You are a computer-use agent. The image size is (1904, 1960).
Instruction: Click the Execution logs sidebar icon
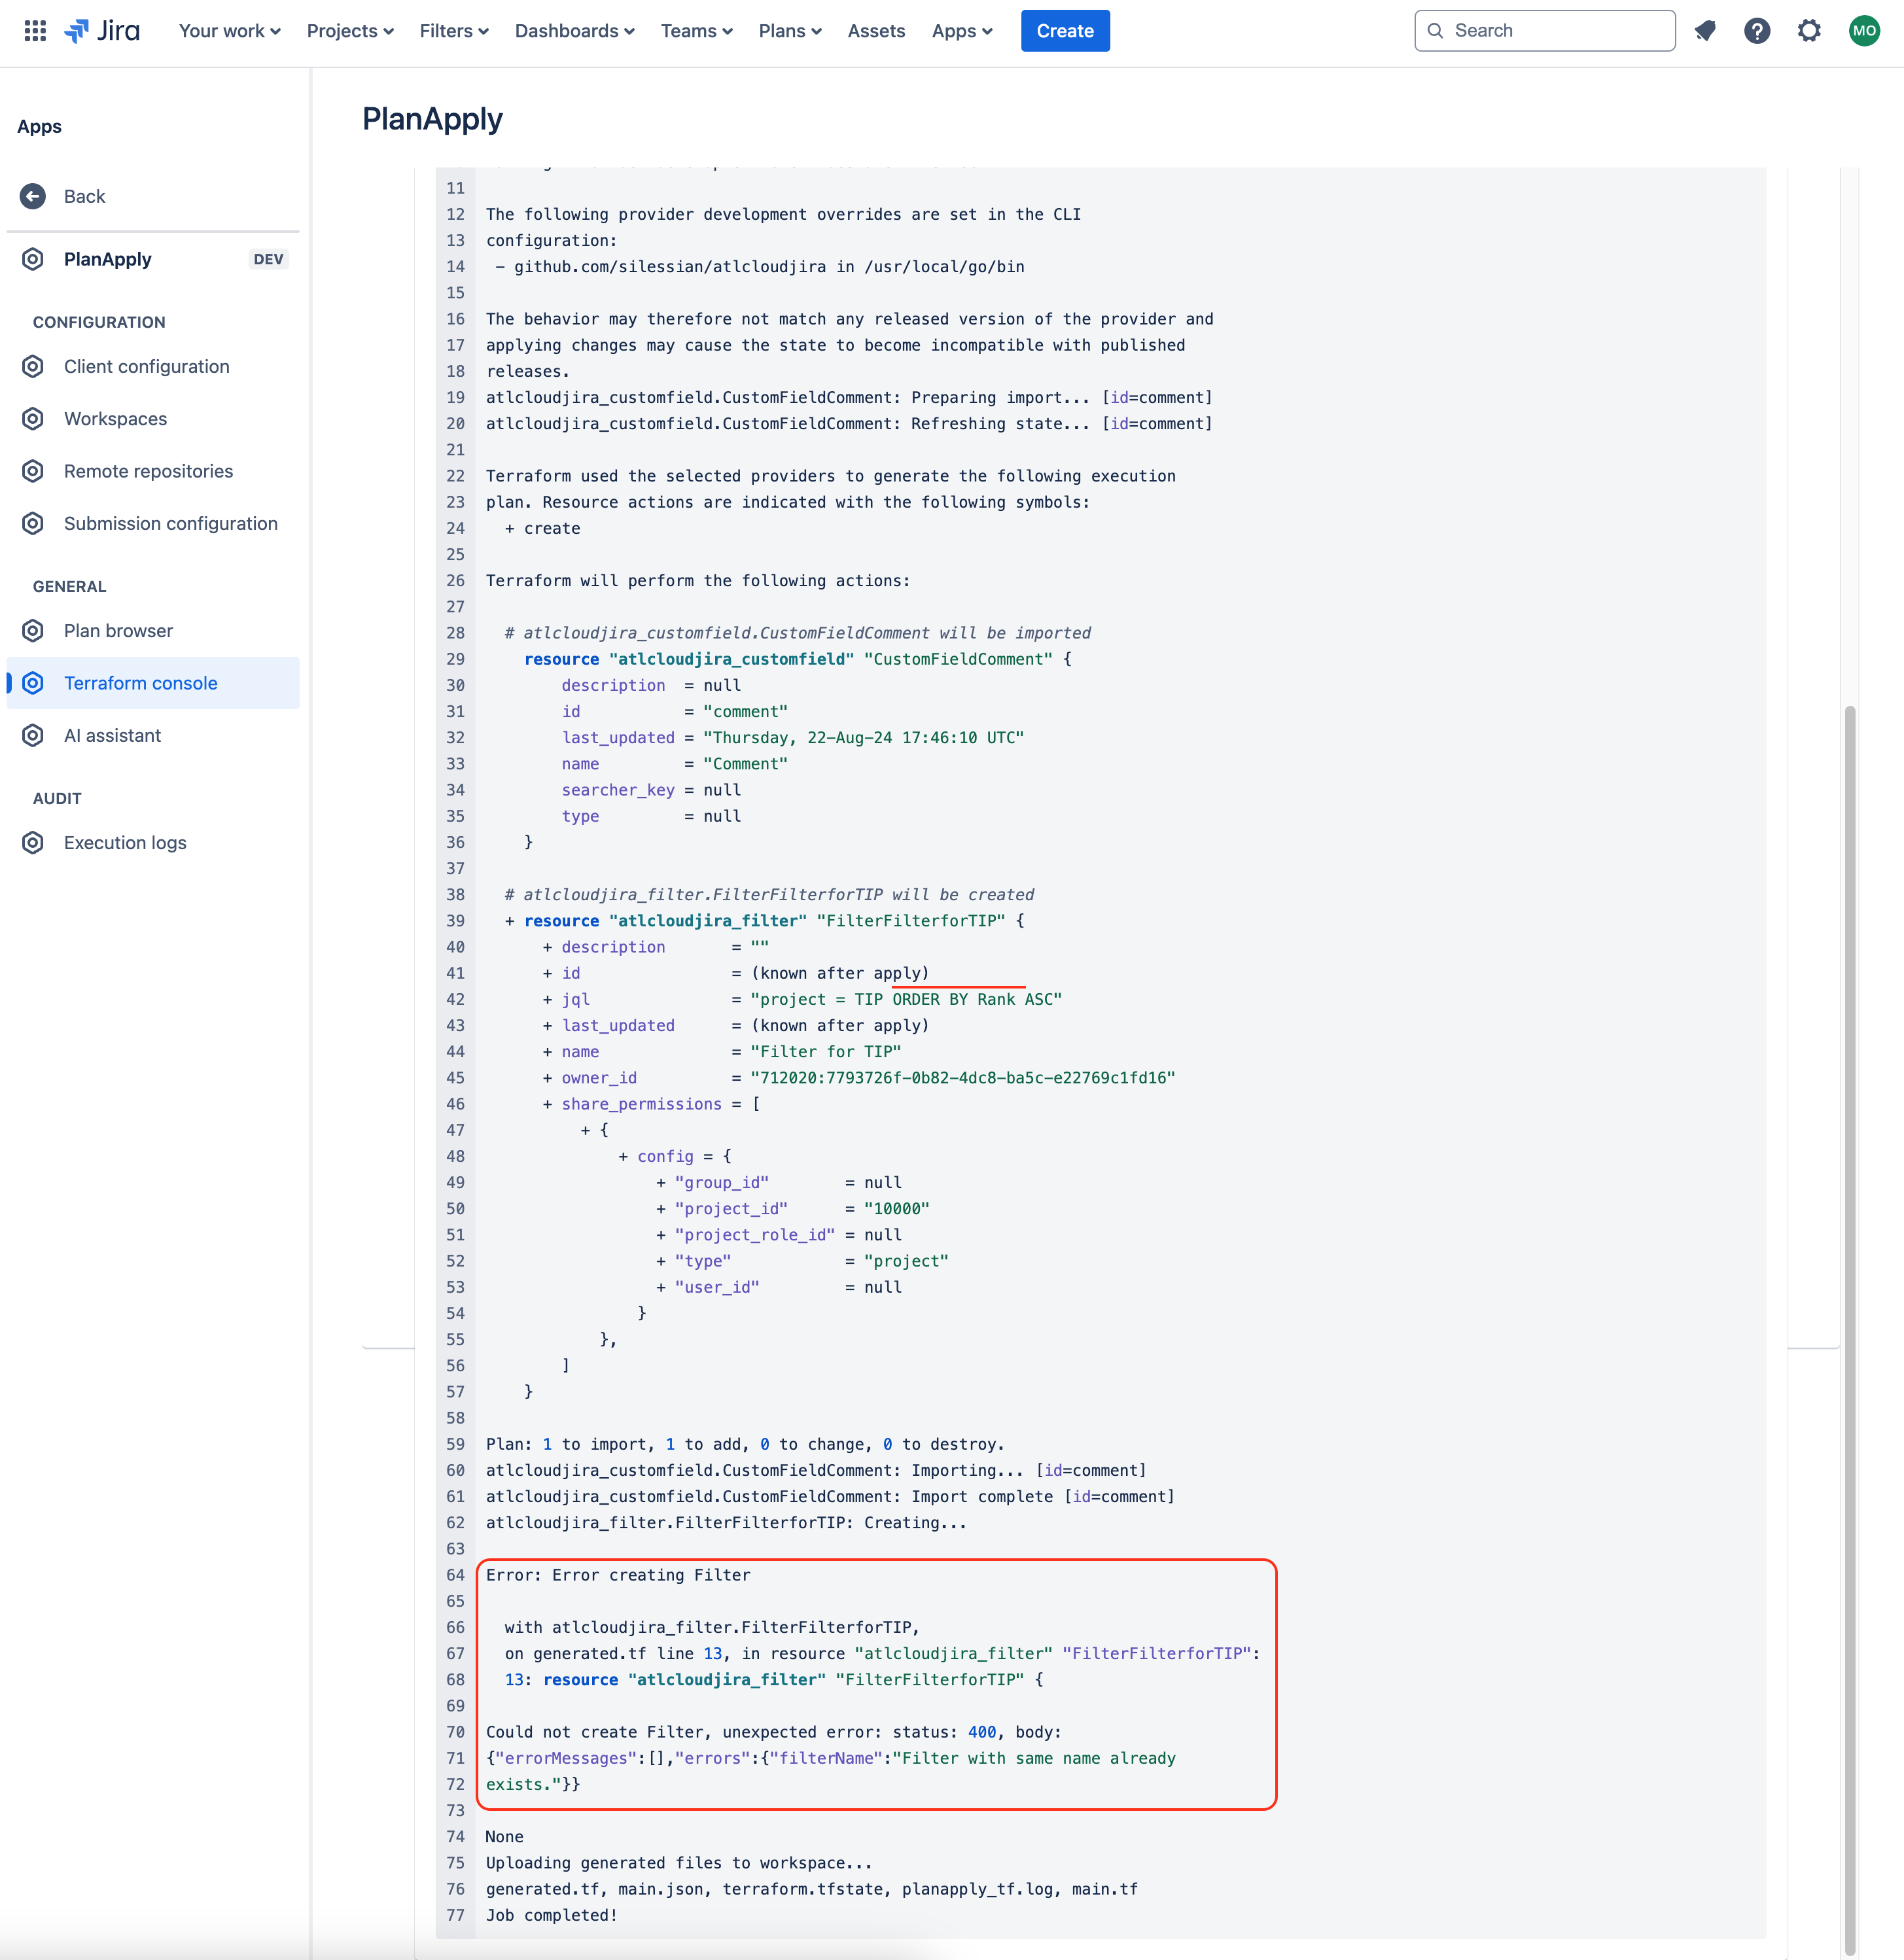coord(33,843)
